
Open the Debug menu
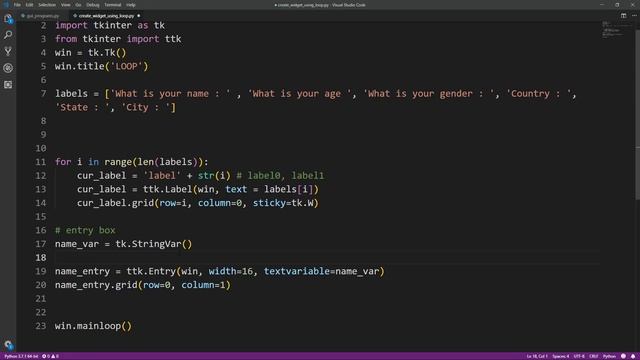pos(93,5)
